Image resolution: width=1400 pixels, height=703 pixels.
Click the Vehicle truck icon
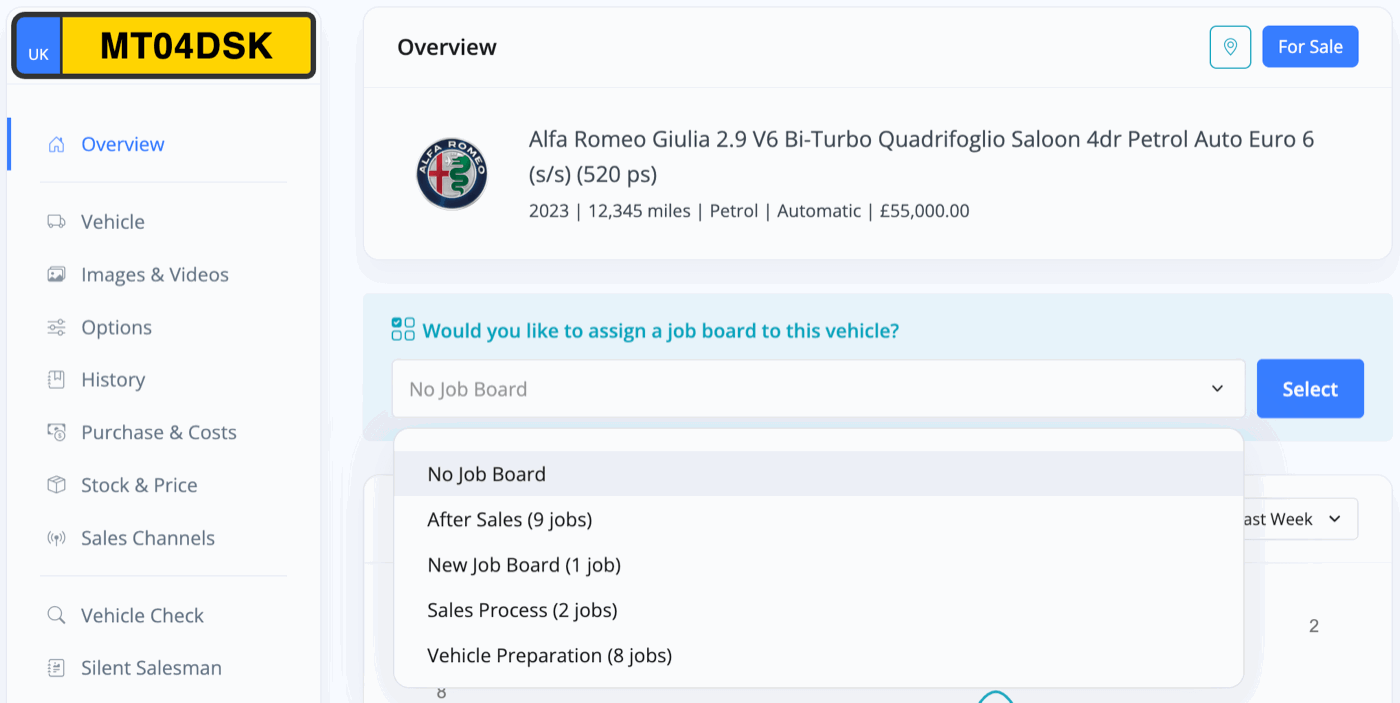coord(57,221)
